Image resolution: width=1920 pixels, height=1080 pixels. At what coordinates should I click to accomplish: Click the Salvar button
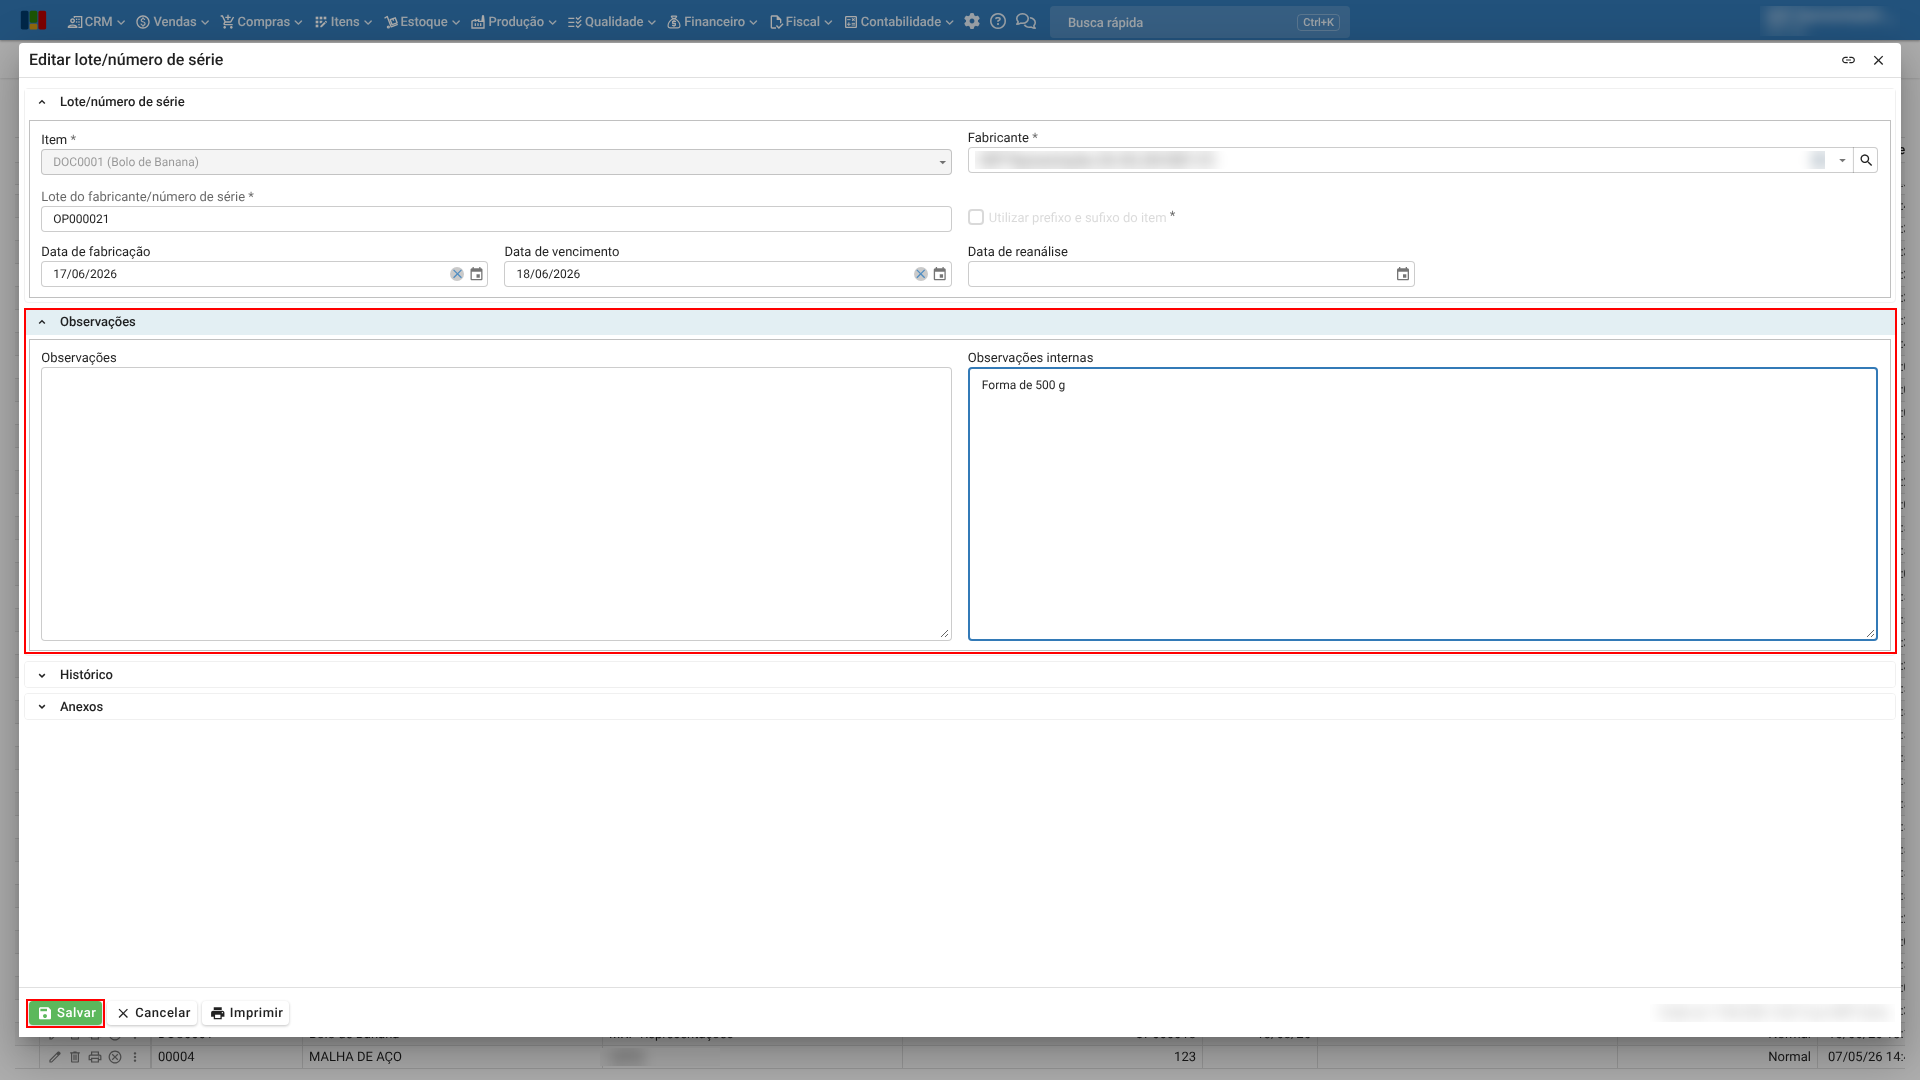66,1013
